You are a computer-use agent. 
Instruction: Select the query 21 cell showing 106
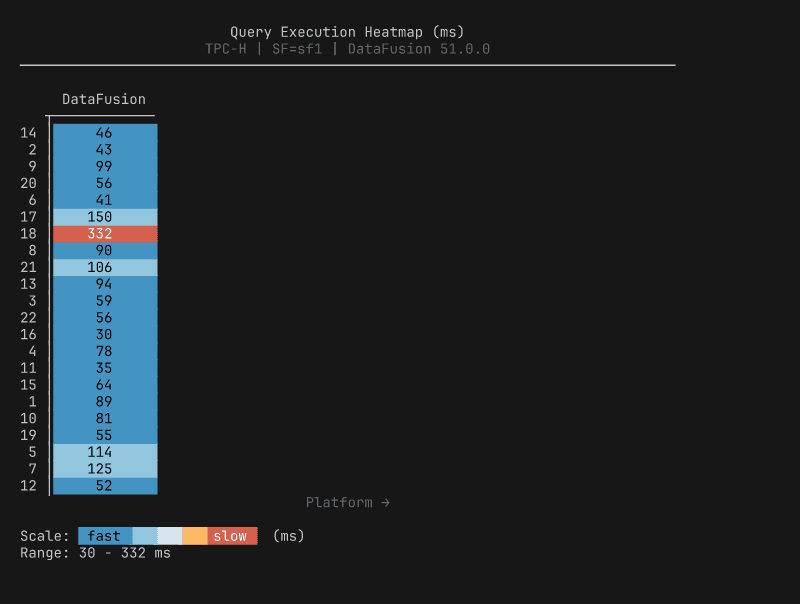tap(104, 267)
